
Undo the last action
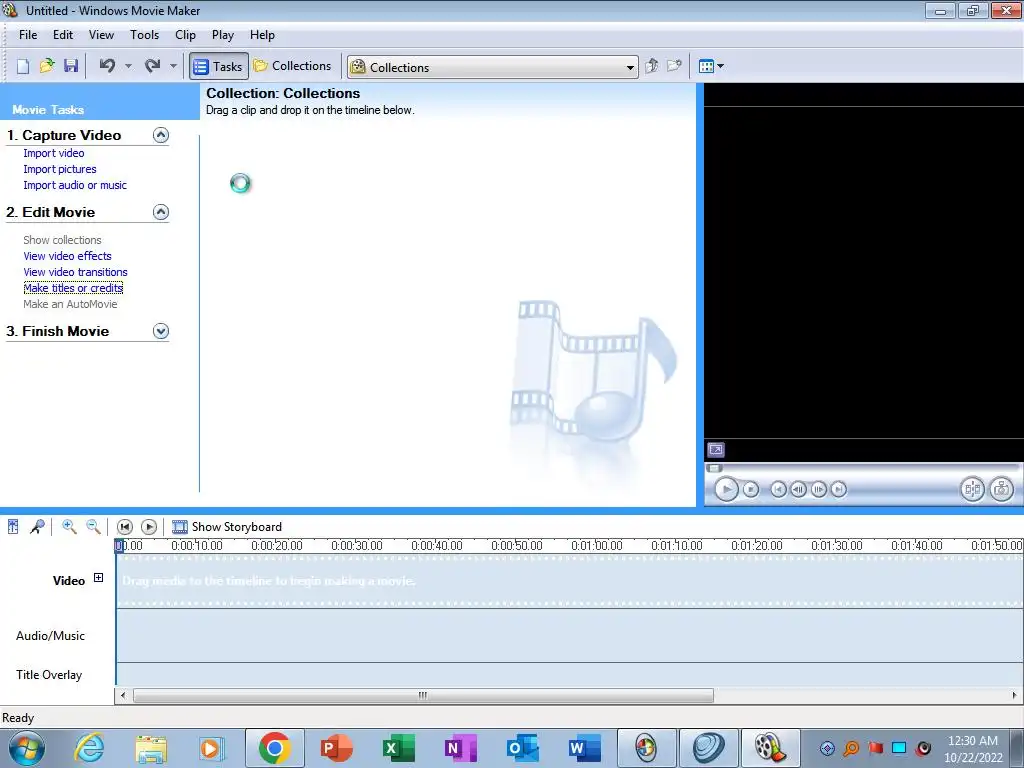pyautogui.click(x=107, y=65)
